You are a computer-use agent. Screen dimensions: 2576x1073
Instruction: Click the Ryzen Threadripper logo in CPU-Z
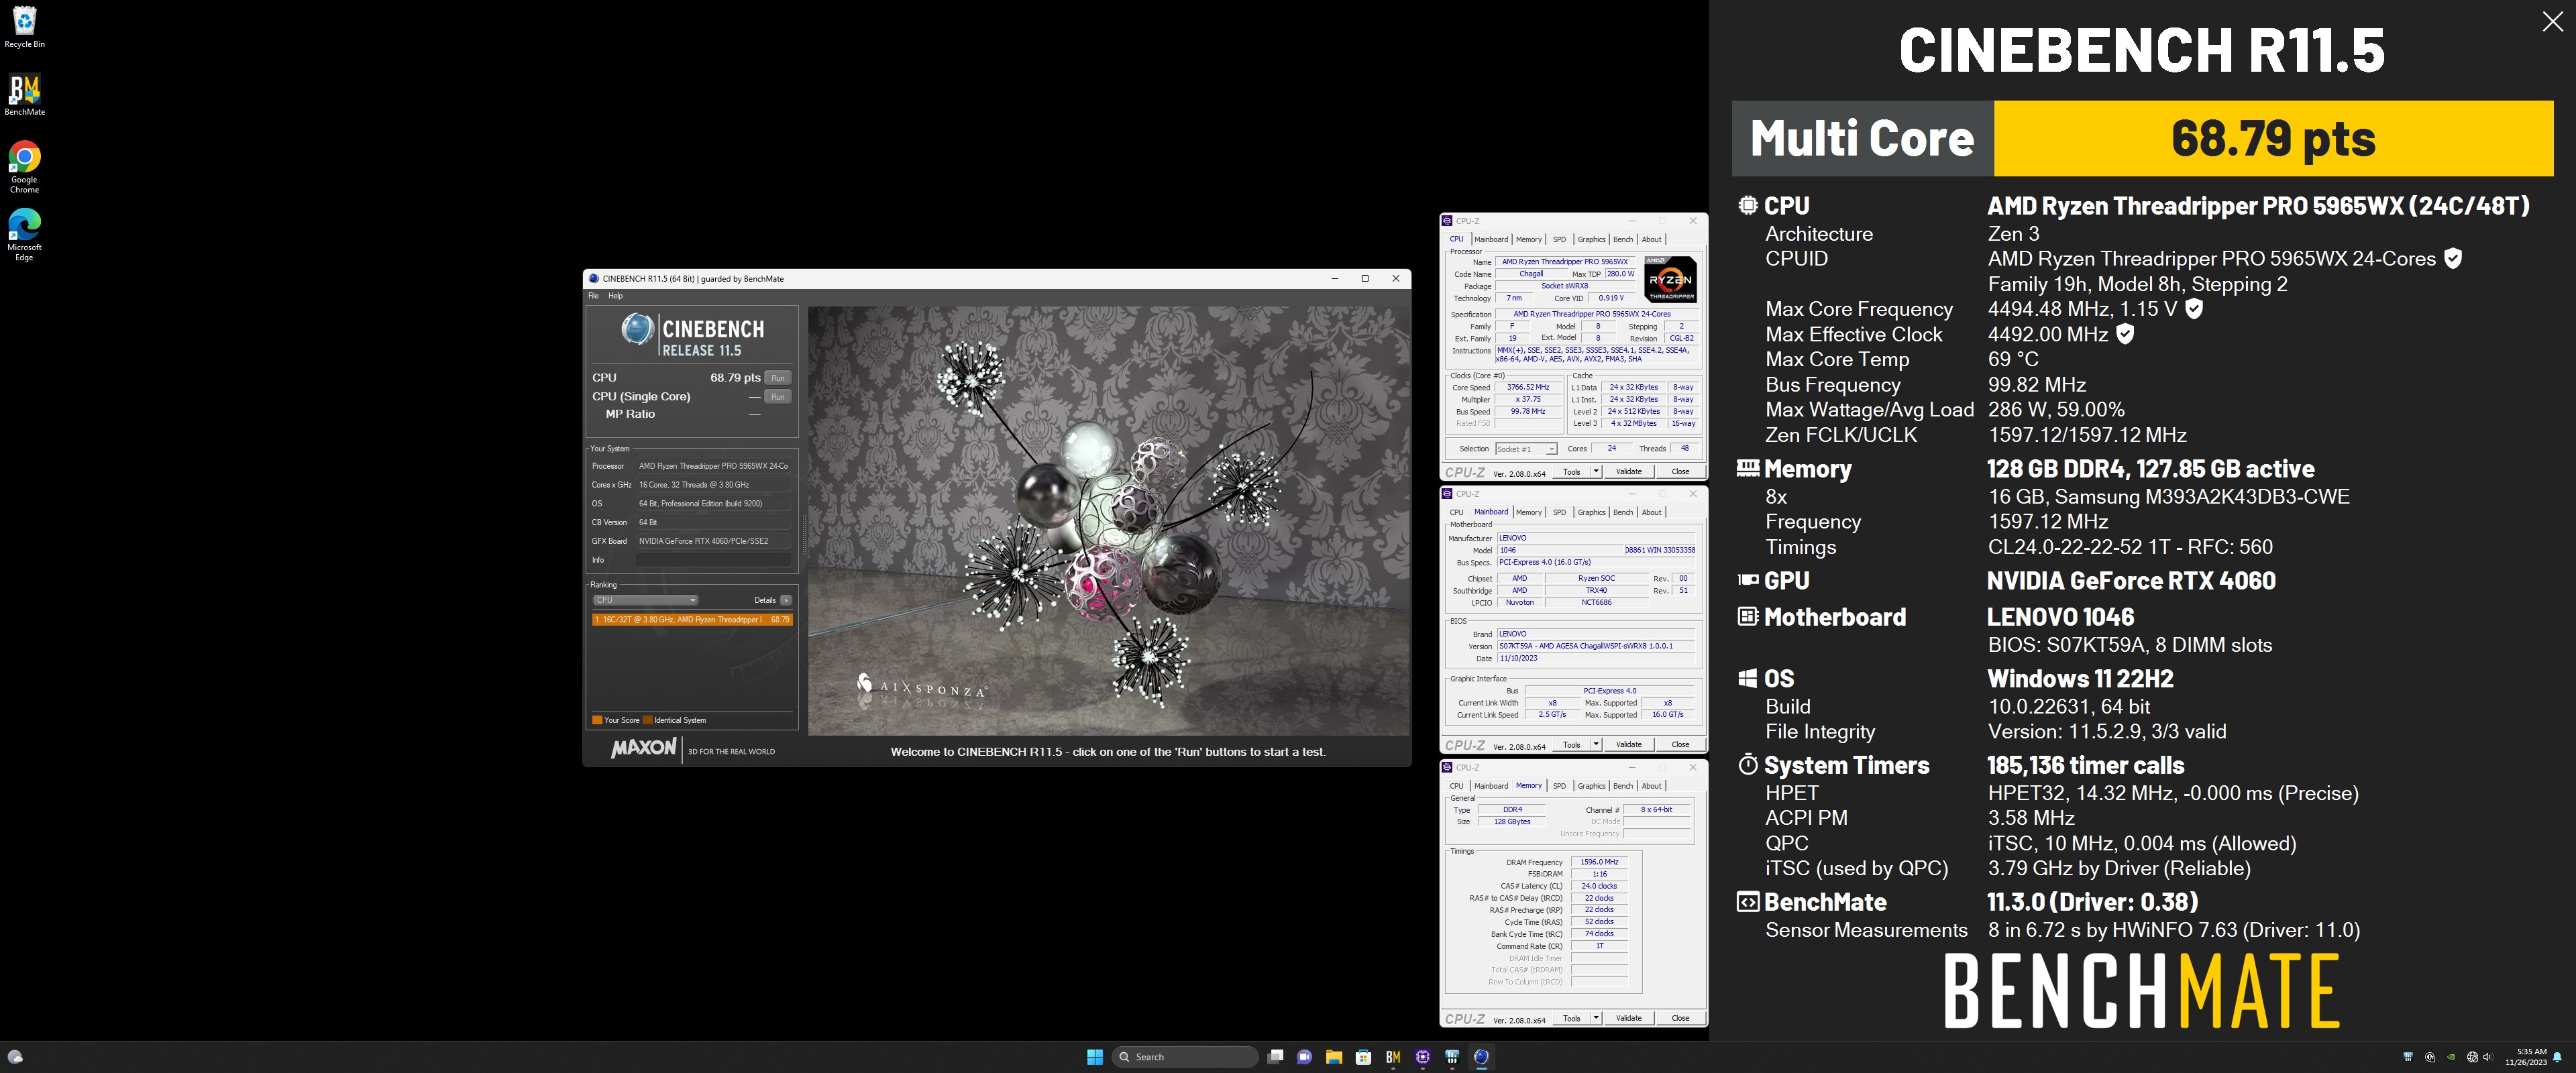pyautogui.click(x=1671, y=279)
